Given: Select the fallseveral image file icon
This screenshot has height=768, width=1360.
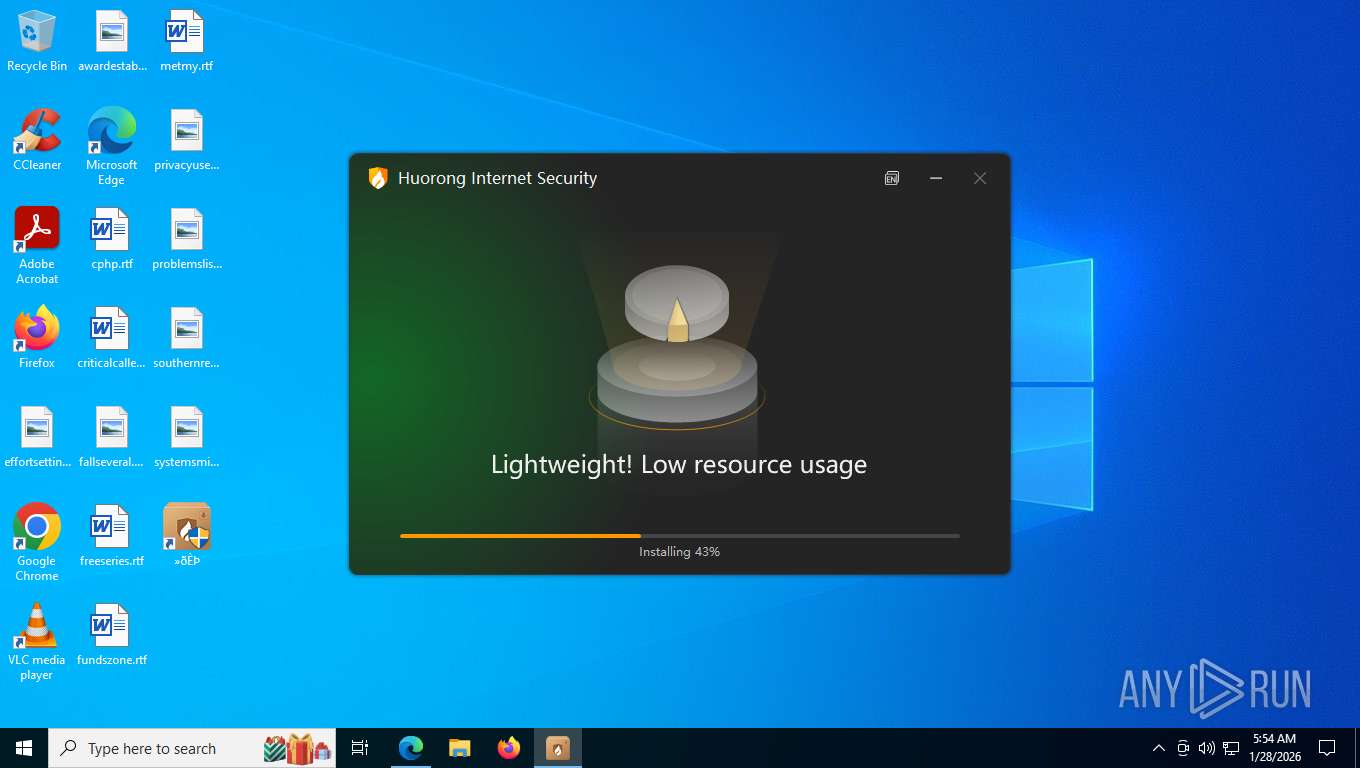Looking at the screenshot, I should click(112, 437).
